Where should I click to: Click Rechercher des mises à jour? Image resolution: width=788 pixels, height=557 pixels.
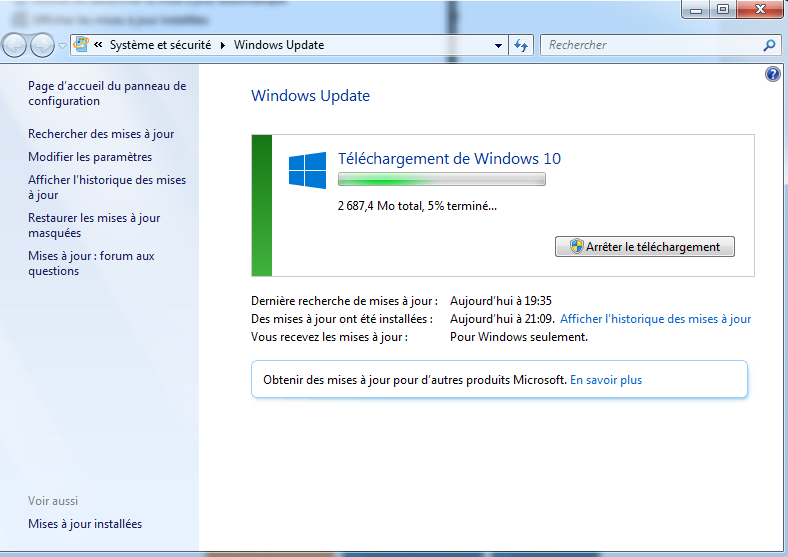(x=101, y=134)
